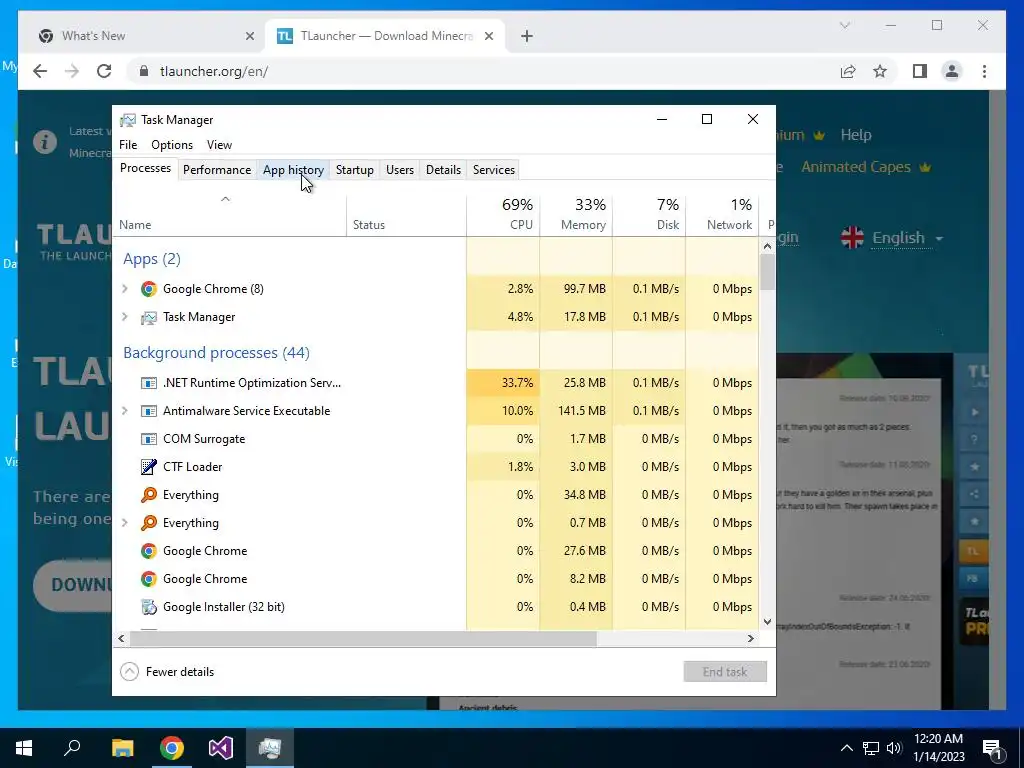The width and height of the screenshot is (1024, 768).
Task: Open the Help link on TLauncher page
Action: coord(856,135)
